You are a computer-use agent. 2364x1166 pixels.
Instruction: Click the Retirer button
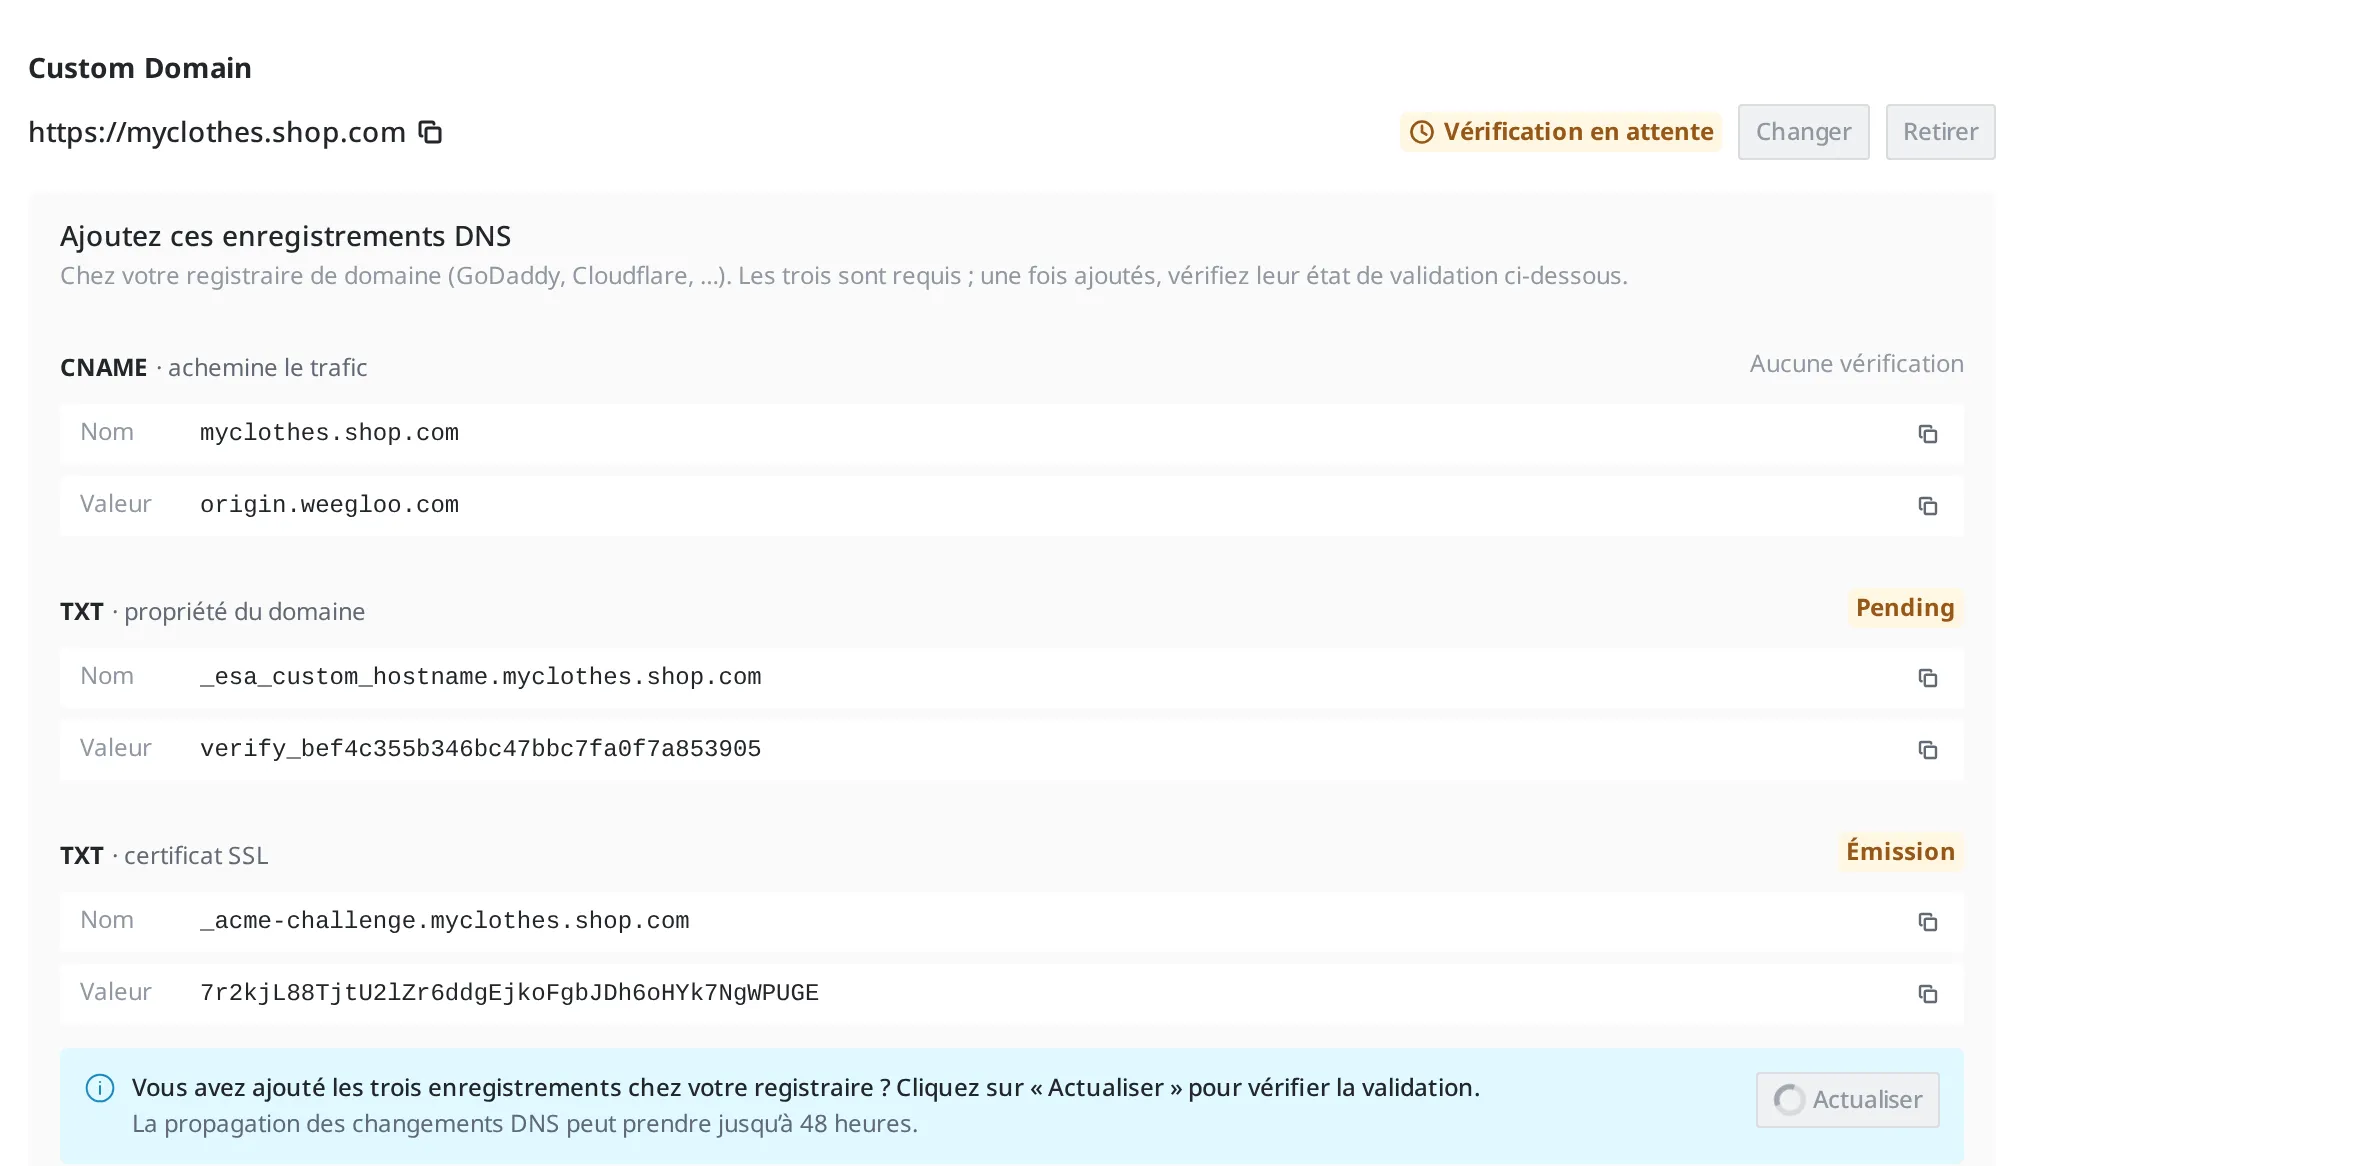[x=1940, y=132]
